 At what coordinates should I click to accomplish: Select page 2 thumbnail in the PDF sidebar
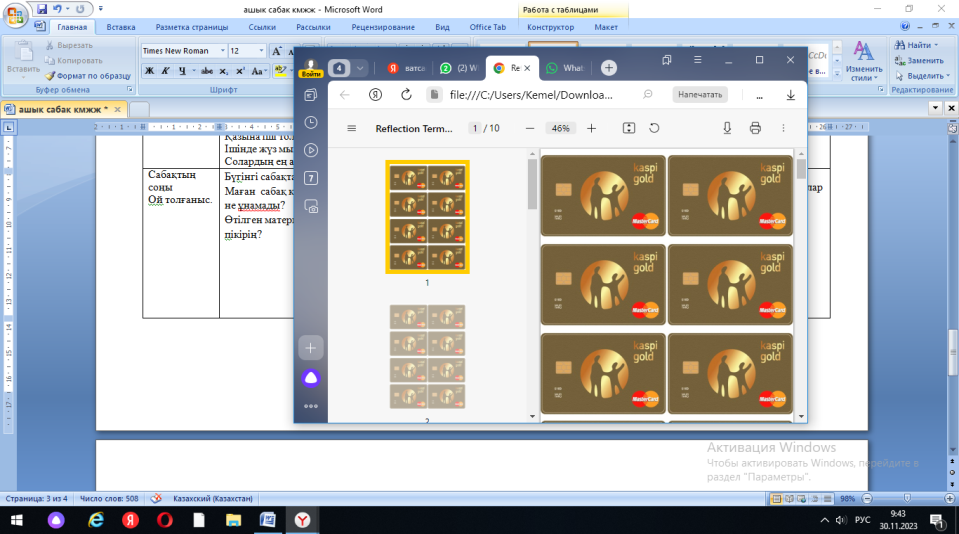[427, 359]
